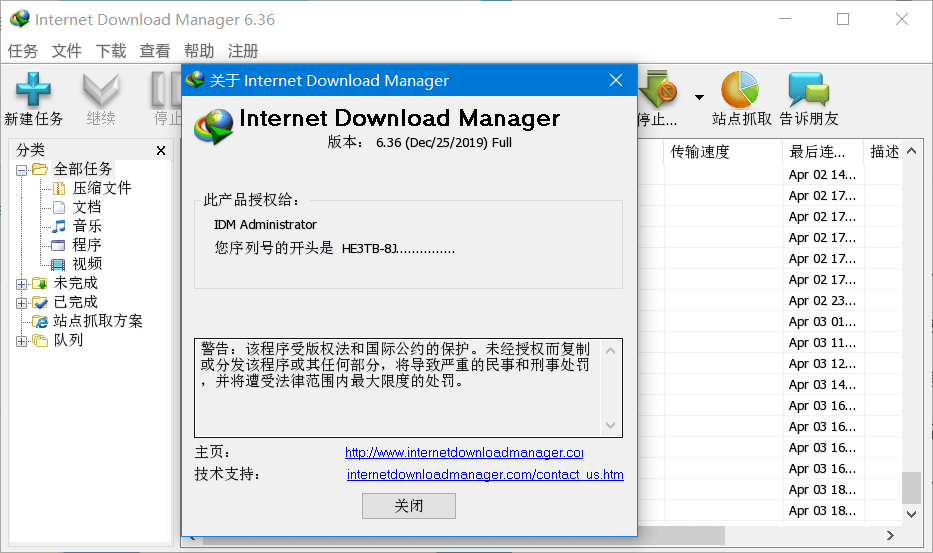933x553 pixels.
Task: Select the 未完成 unfinished folder
Action: [75, 283]
